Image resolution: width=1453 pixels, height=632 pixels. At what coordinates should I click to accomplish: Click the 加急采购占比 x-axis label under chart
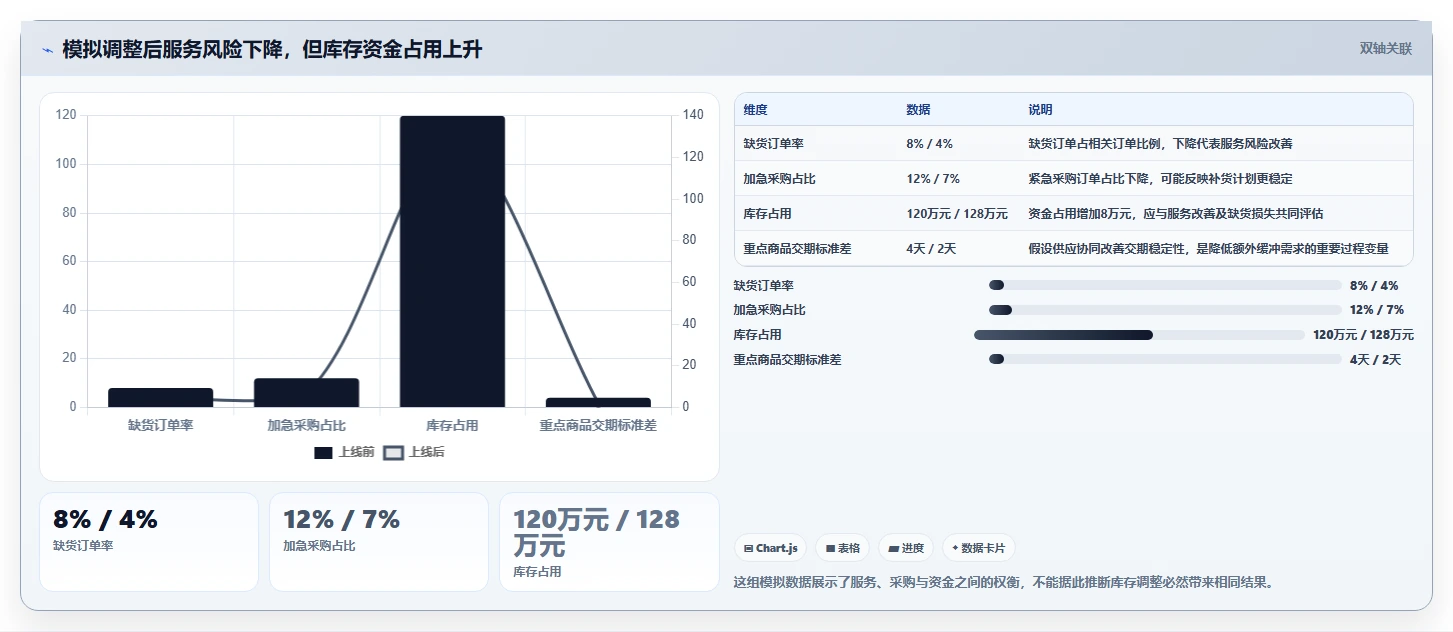click(x=306, y=425)
